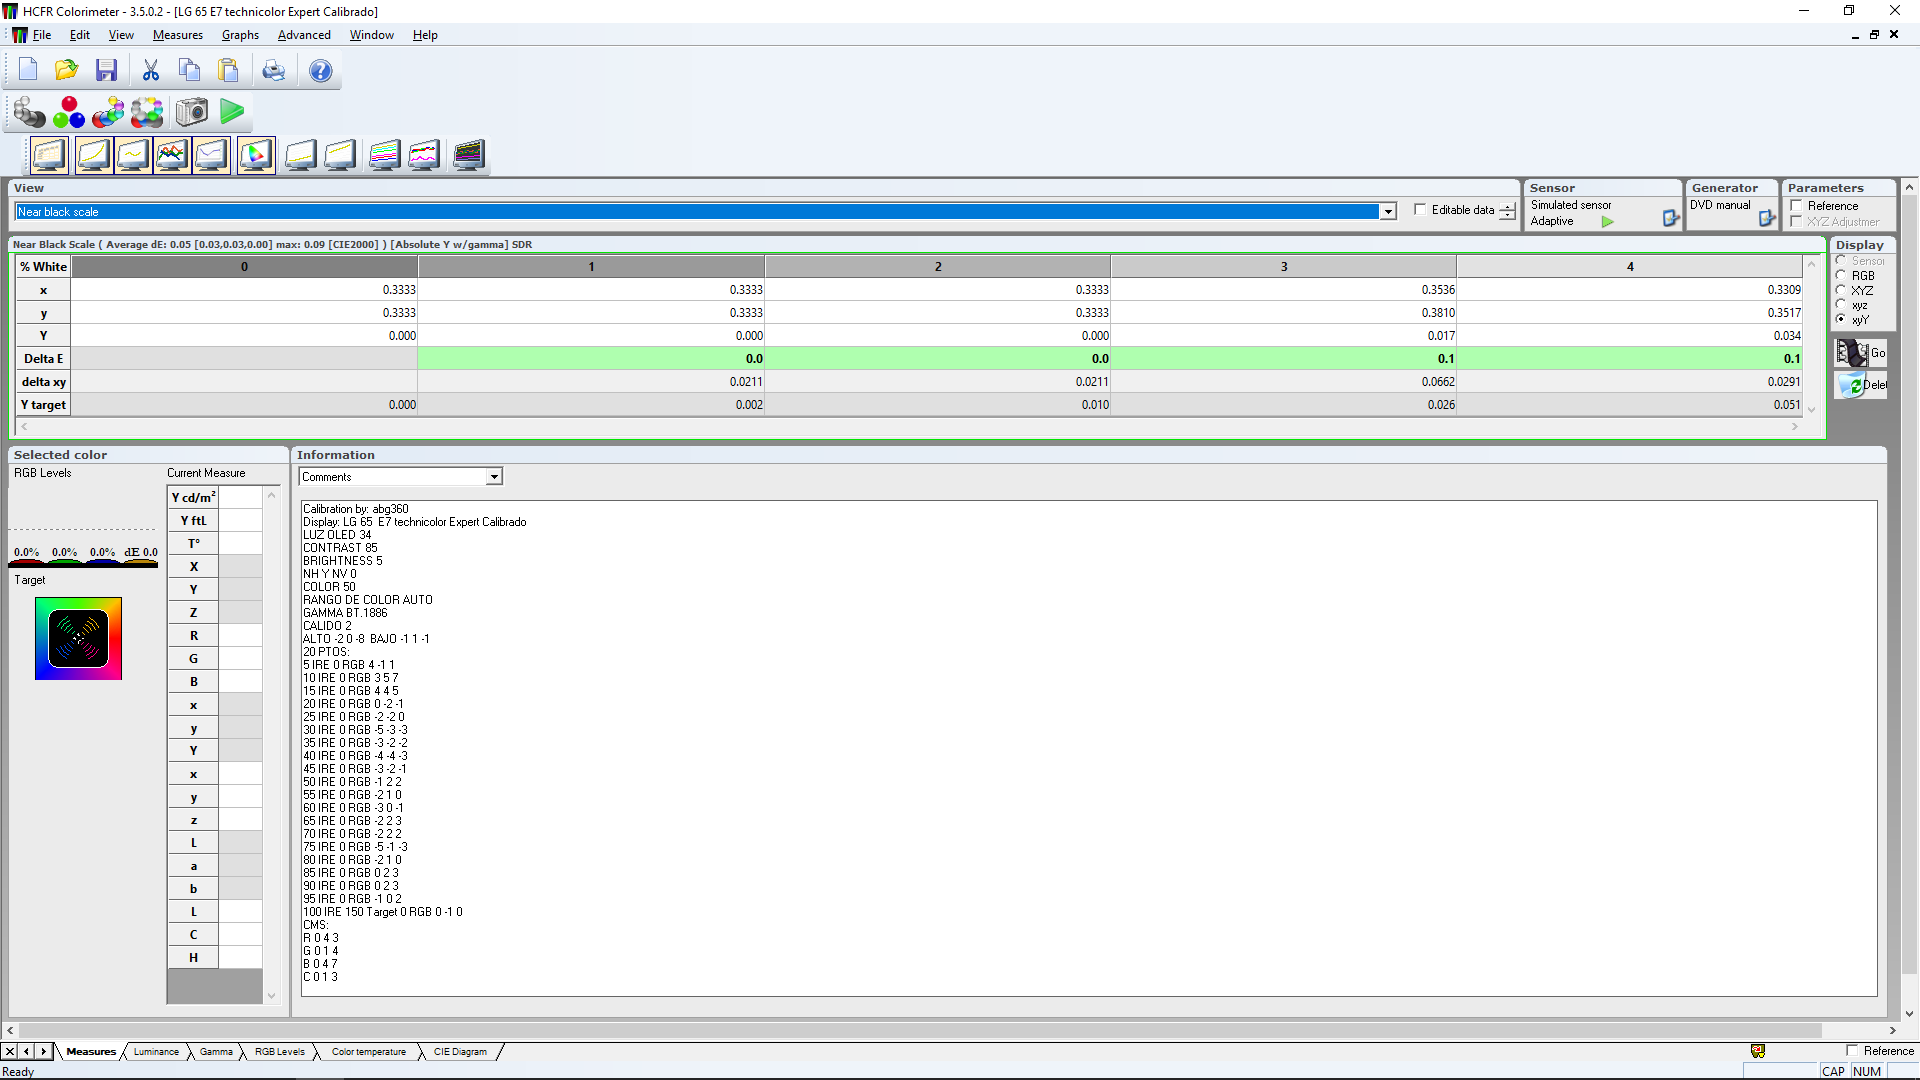Measure primaries with red green blue balls
Viewport: 1920px width, 1080px height.
pyautogui.click(x=69, y=112)
